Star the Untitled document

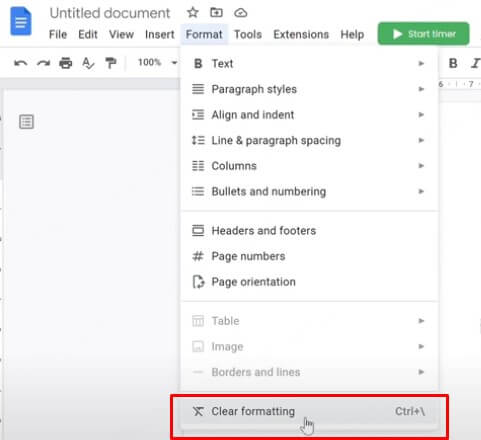pyautogui.click(x=193, y=13)
